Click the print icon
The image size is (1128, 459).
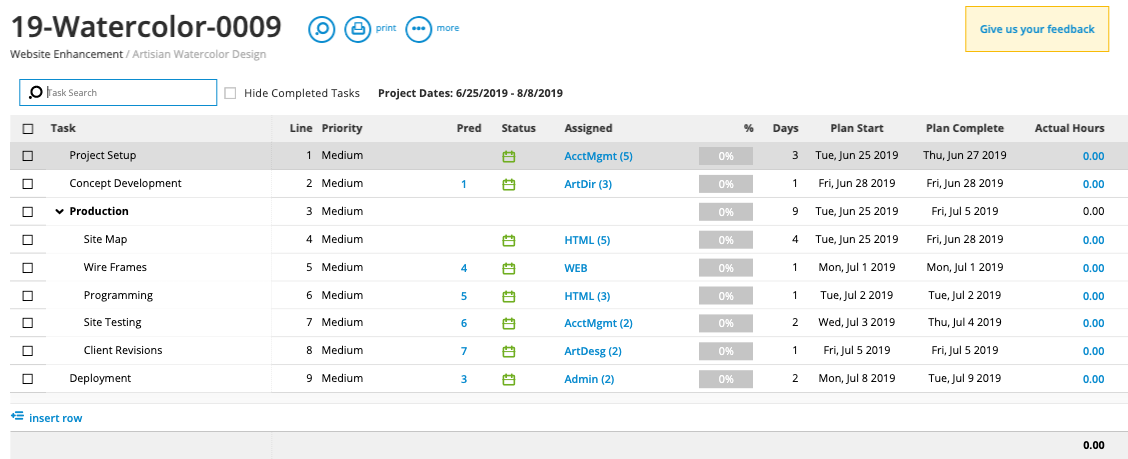tap(358, 29)
